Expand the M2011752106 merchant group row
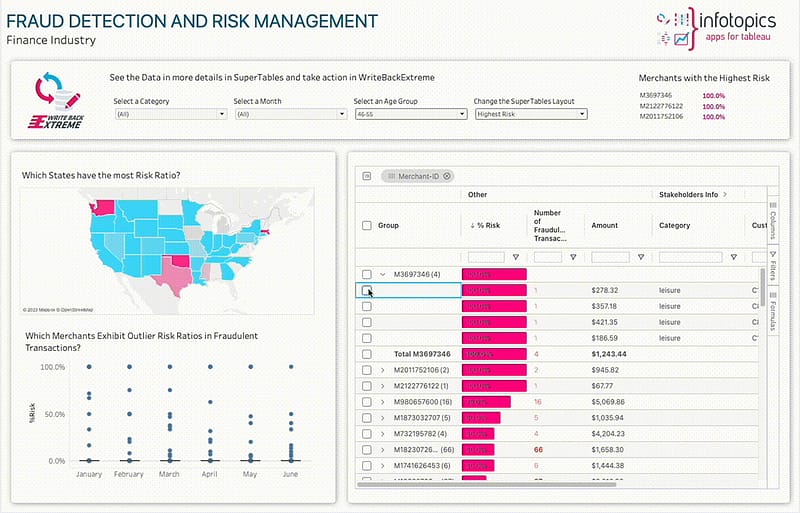Image resolution: width=800 pixels, height=513 pixels. pos(383,370)
